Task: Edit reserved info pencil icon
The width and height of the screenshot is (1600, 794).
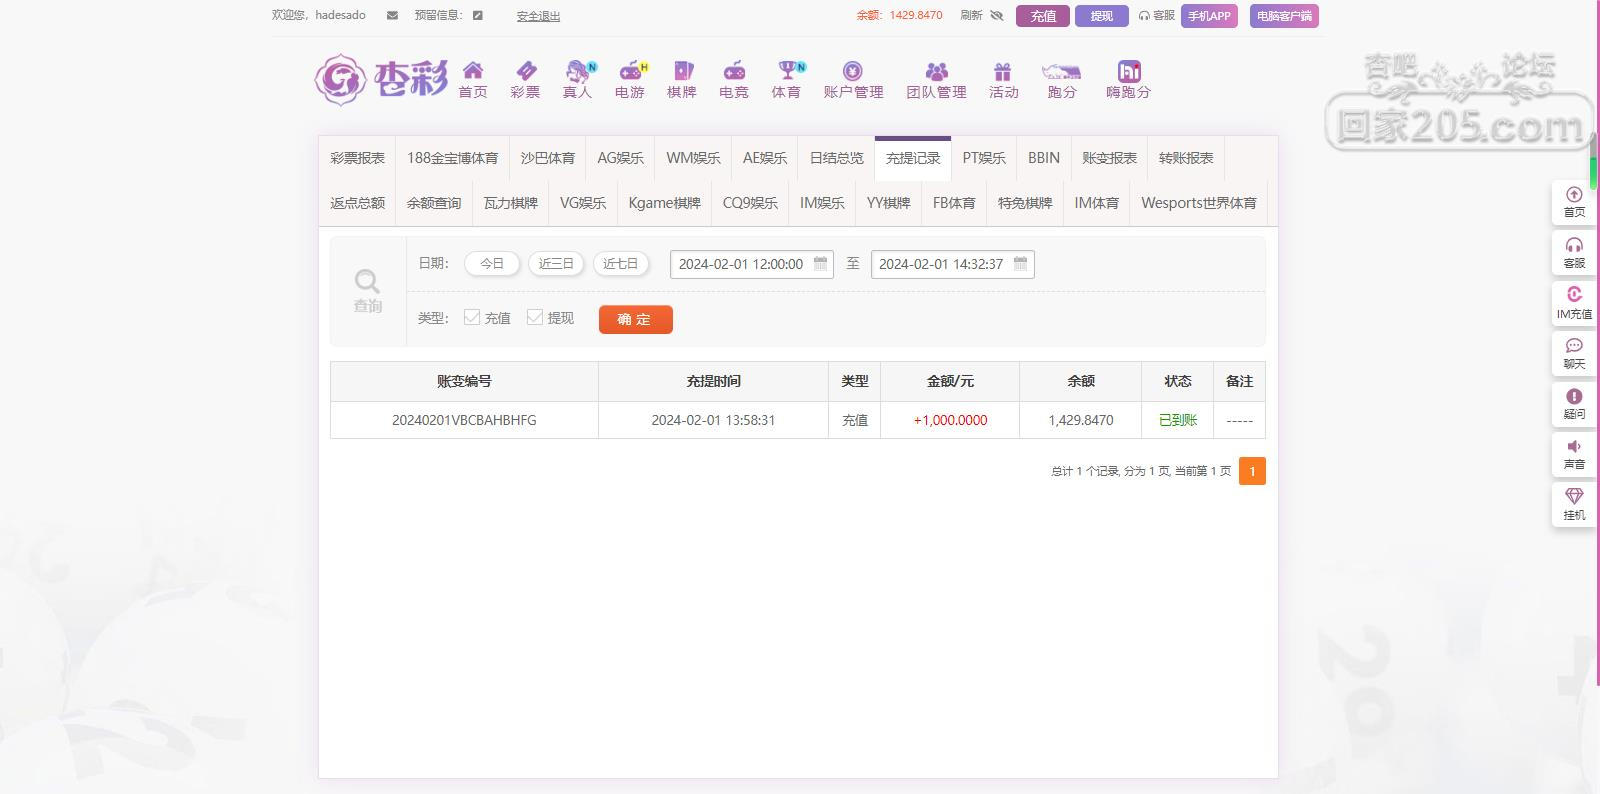Action: 478,16
